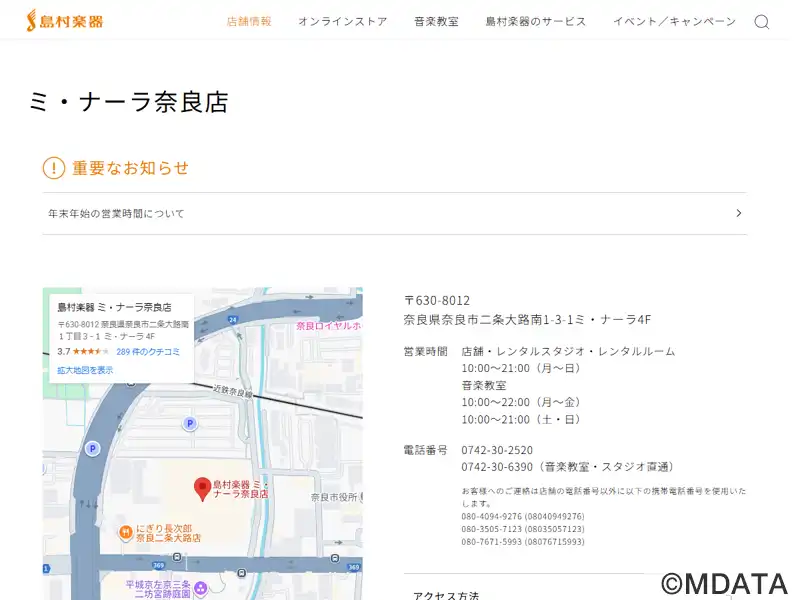The image size is (800, 600).
Task: Click the address 奈良県奈良市二条大路南1-3-1
Action: coord(487,320)
